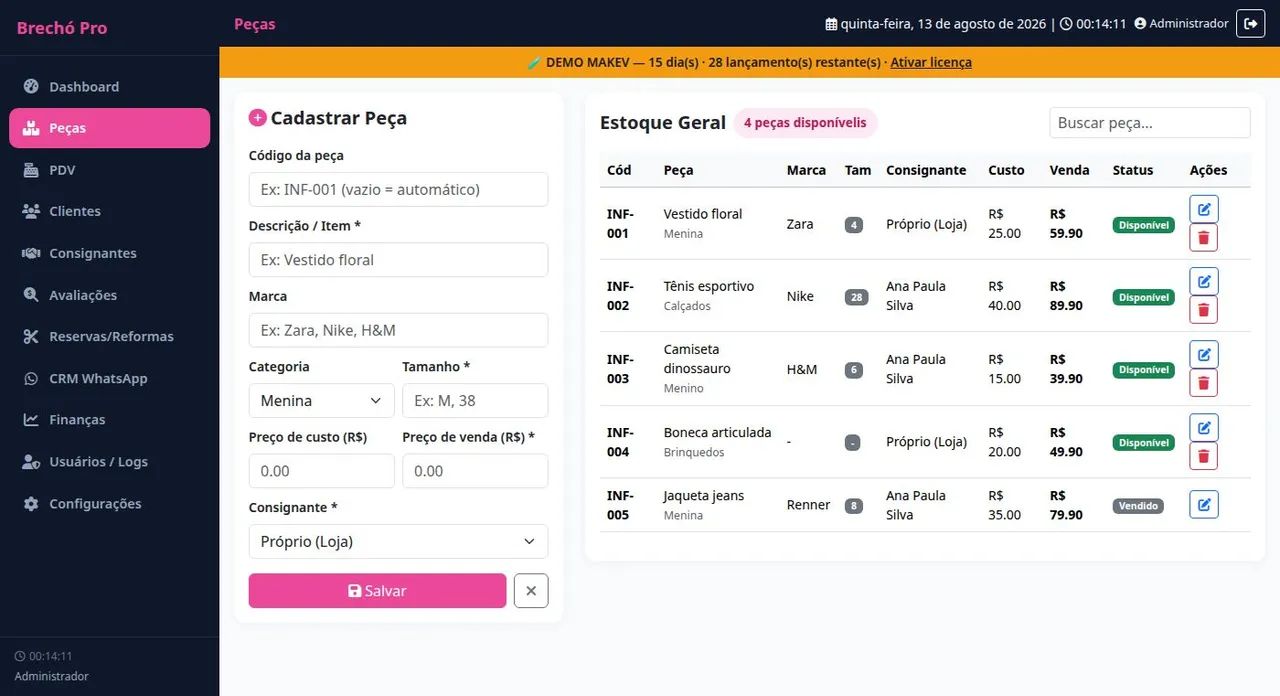The height and width of the screenshot is (696, 1280).
Task: Click the Vendido status badge for INF-005
Action: (x=1138, y=506)
